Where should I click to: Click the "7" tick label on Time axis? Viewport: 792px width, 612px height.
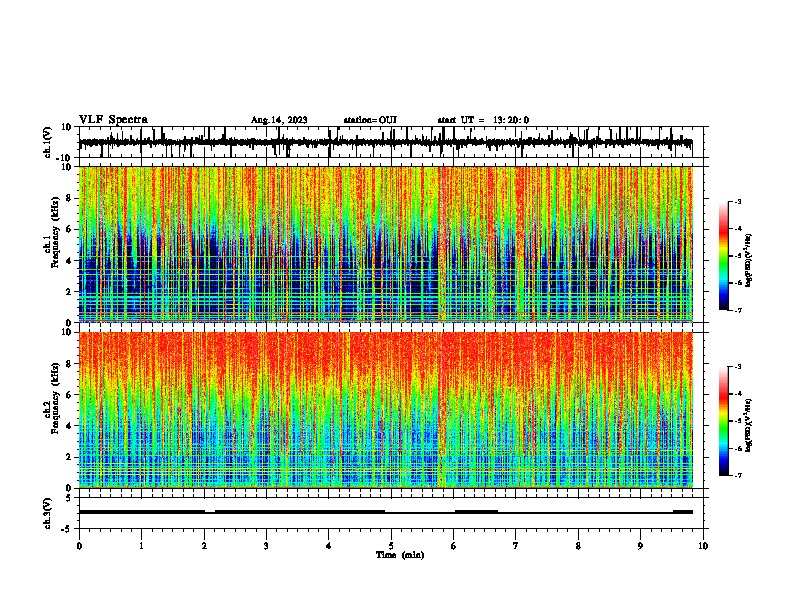click(516, 546)
